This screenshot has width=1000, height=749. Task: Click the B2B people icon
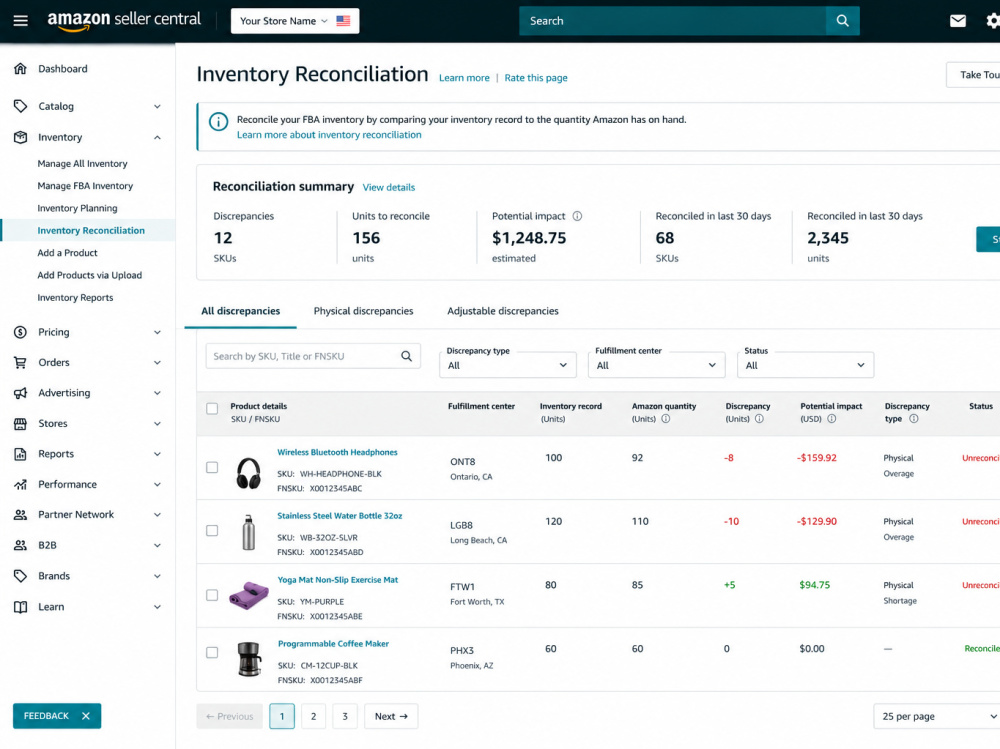[20, 545]
